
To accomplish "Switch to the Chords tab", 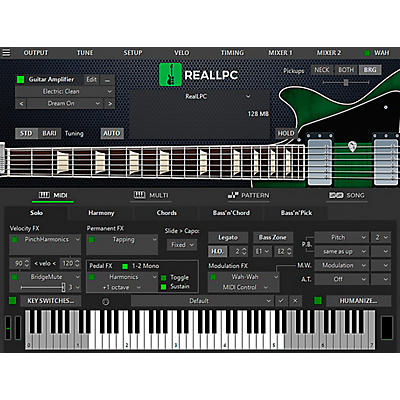I will pos(167,213).
